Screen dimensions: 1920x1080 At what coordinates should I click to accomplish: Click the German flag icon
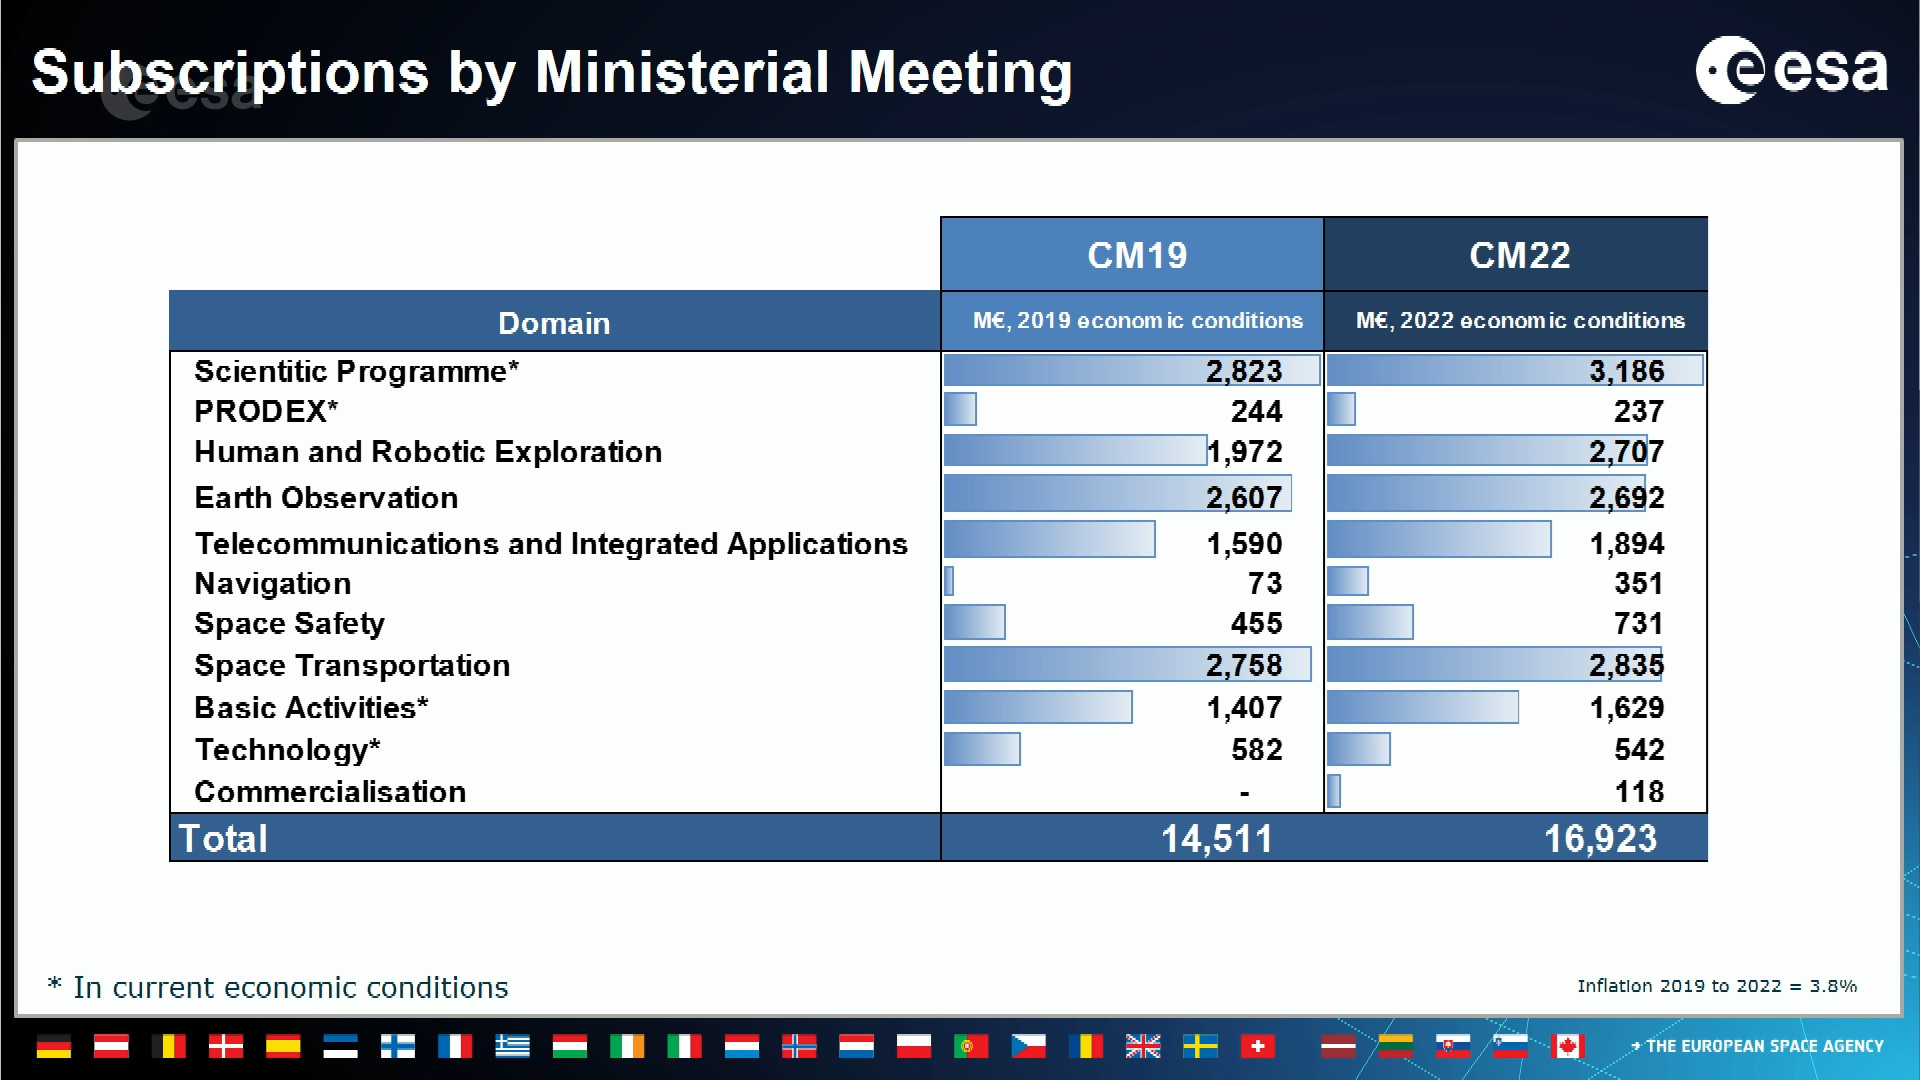[54, 1046]
